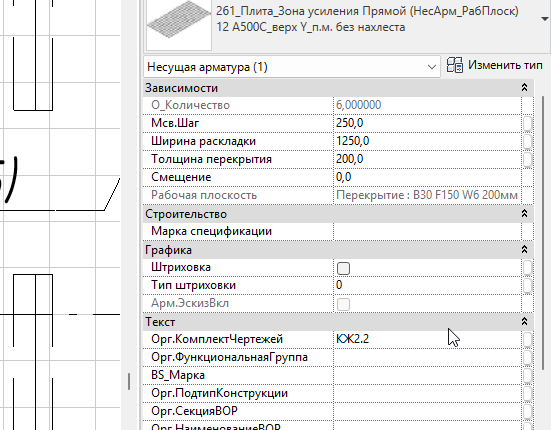Select the Толщина перекрытия parameter label

pyautogui.click(x=211, y=159)
